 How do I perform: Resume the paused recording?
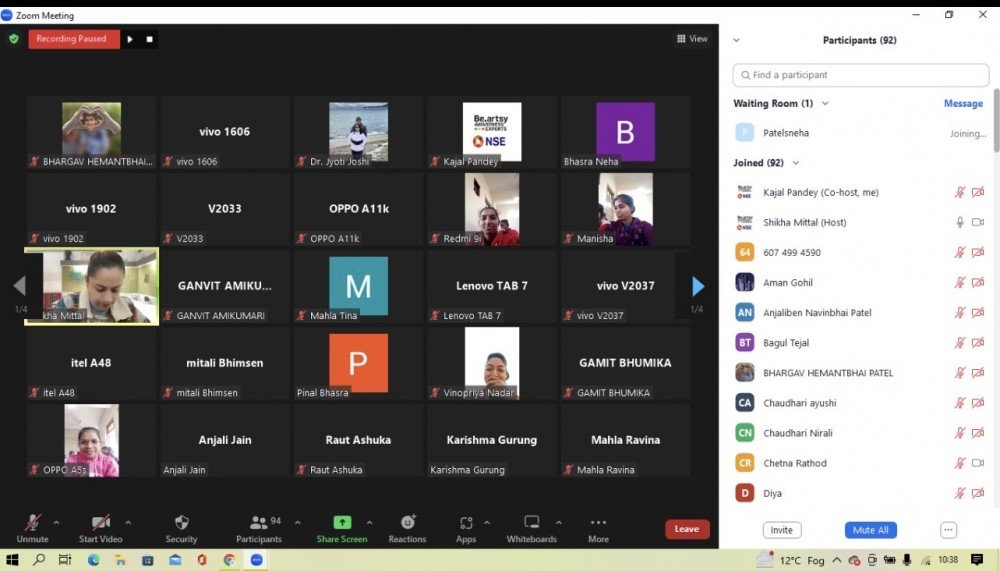pos(130,39)
